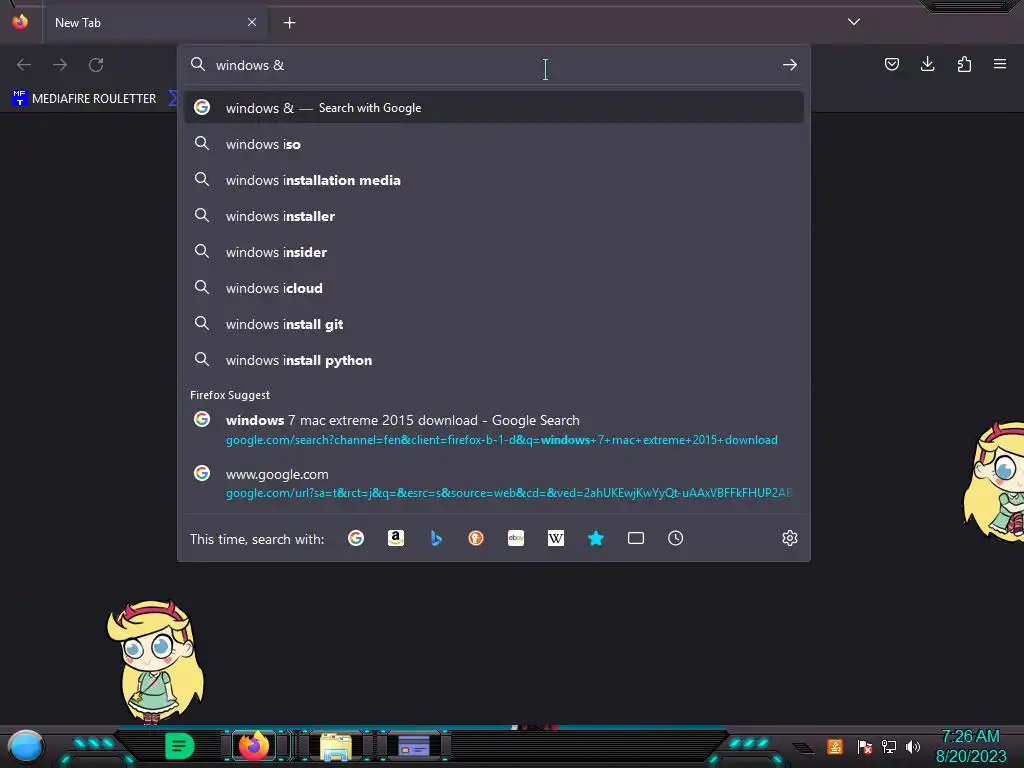This screenshot has width=1024, height=768.
Task: Search this time with Wikipedia
Action: [556, 538]
